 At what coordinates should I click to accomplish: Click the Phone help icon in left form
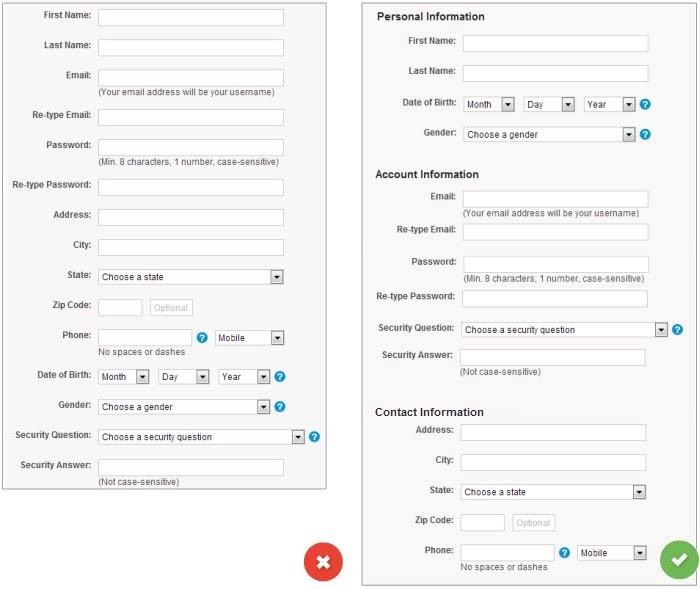click(202, 338)
